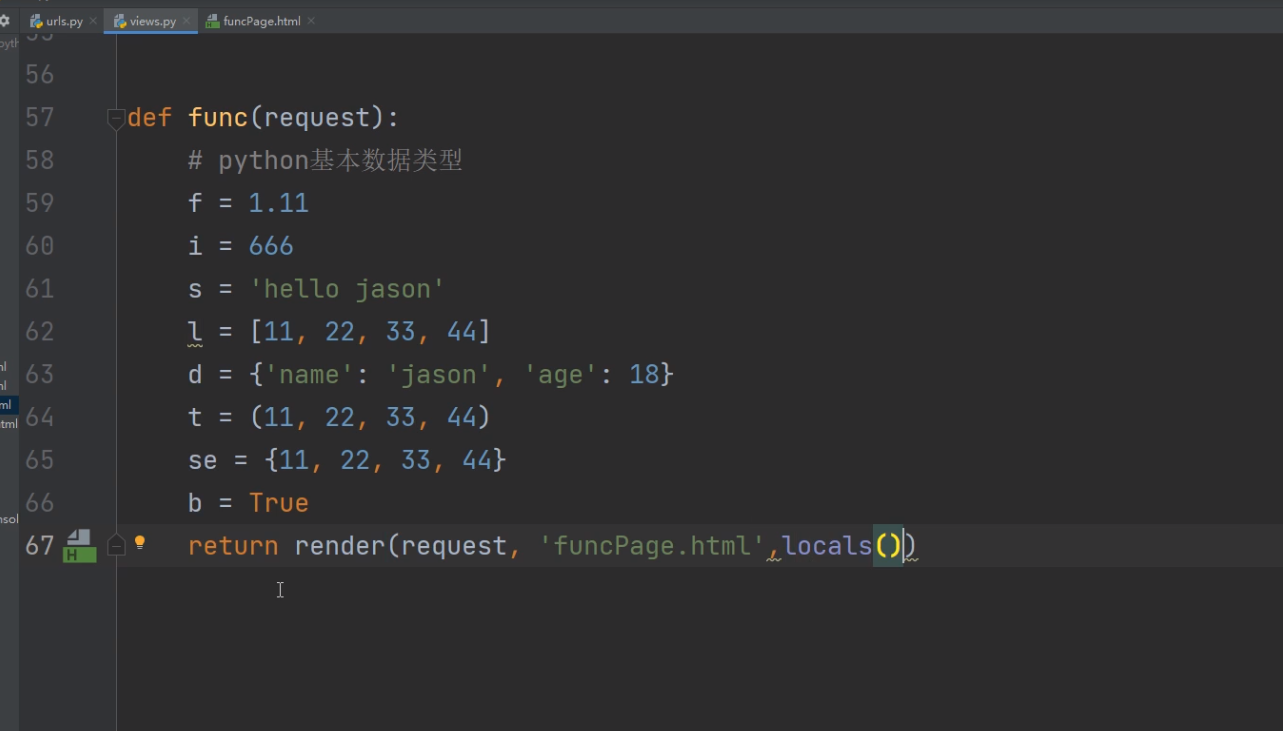
Task: Click the integer value 666
Action: pyautogui.click(x=271, y=246)
